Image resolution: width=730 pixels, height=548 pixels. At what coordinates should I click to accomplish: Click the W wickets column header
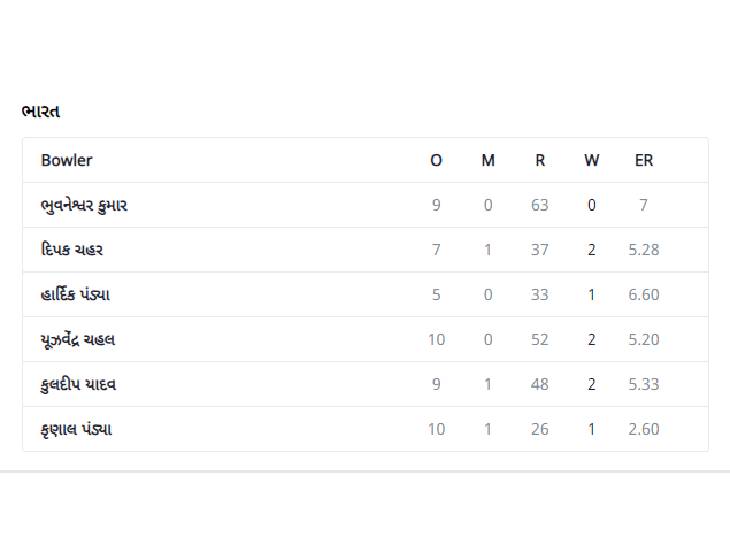click(592, 160)
